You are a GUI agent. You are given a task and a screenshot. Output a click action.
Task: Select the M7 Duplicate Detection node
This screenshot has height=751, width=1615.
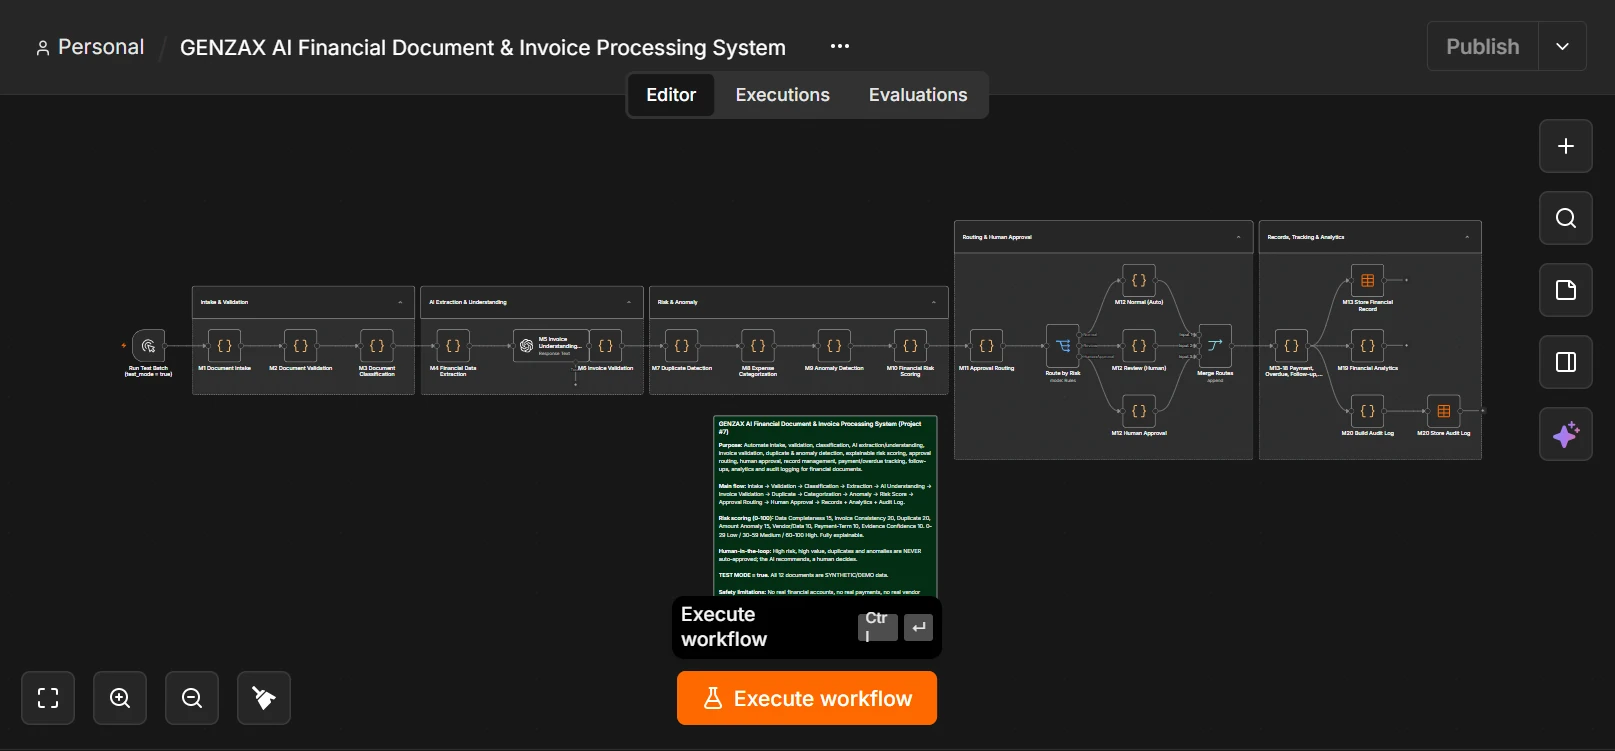pos(682,346)
